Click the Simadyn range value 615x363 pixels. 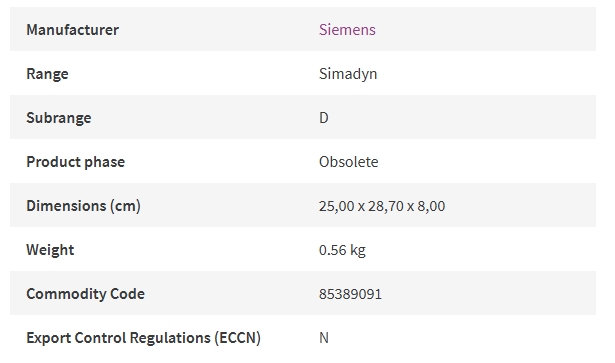(x=348, y=74)
